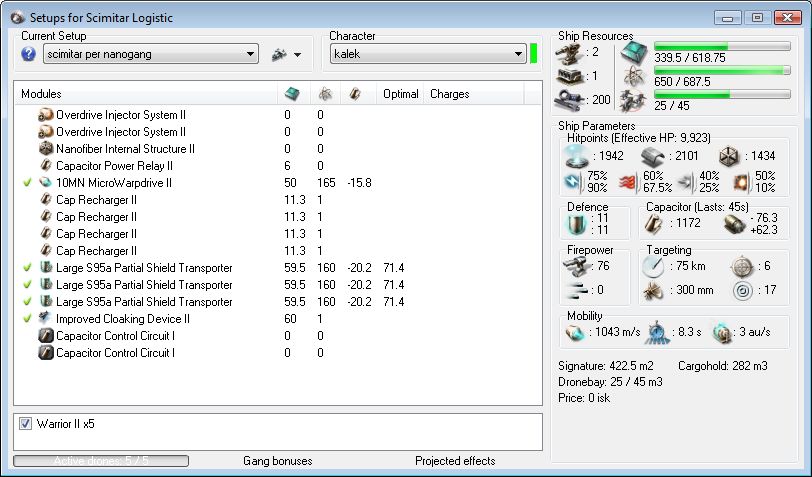Toggle the Warrior II x5 drone checkbox
Screen dimensions: 812x477
tap(25, 424)
